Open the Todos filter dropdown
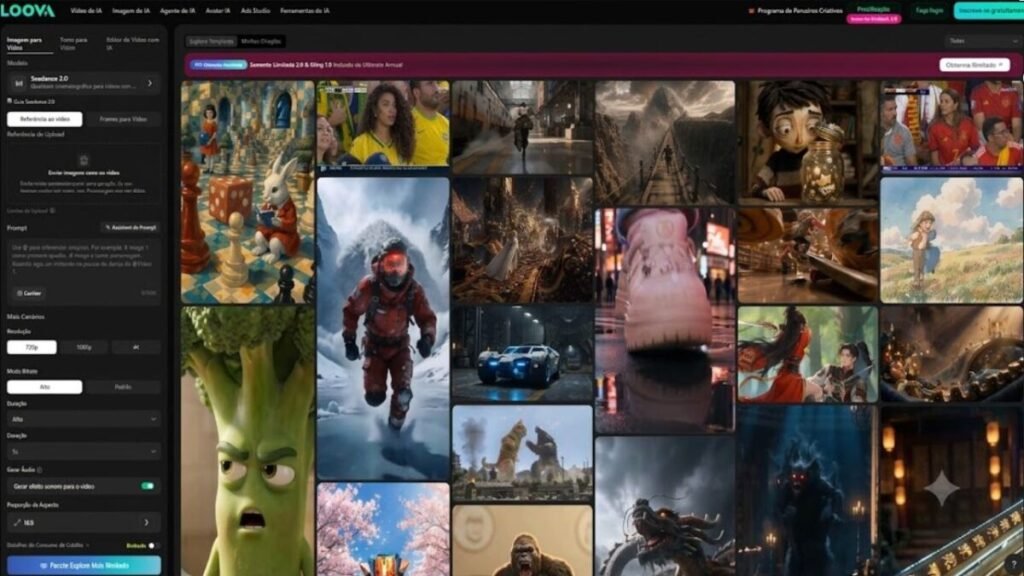 (x=983, y=41)
